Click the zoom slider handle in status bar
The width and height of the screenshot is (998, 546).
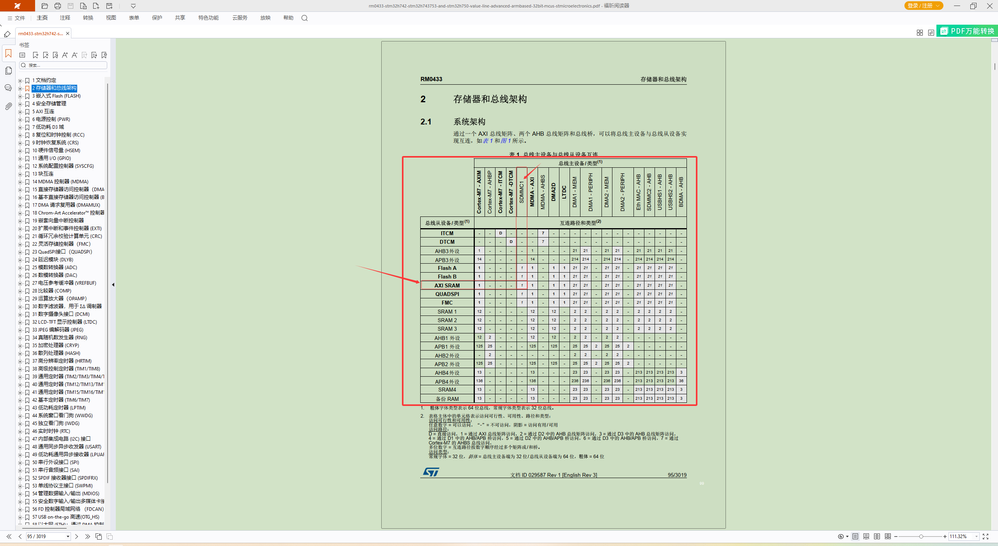tap(921, 536)
